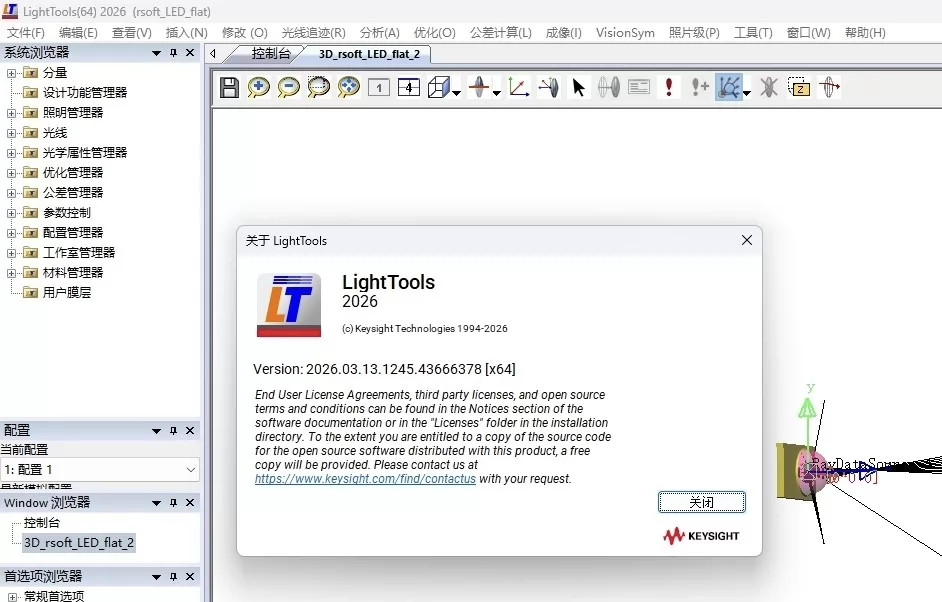This screenshot has width=942, height=602.
Task: Click the 关闭 button in About dialog
Action: [702, 502]
